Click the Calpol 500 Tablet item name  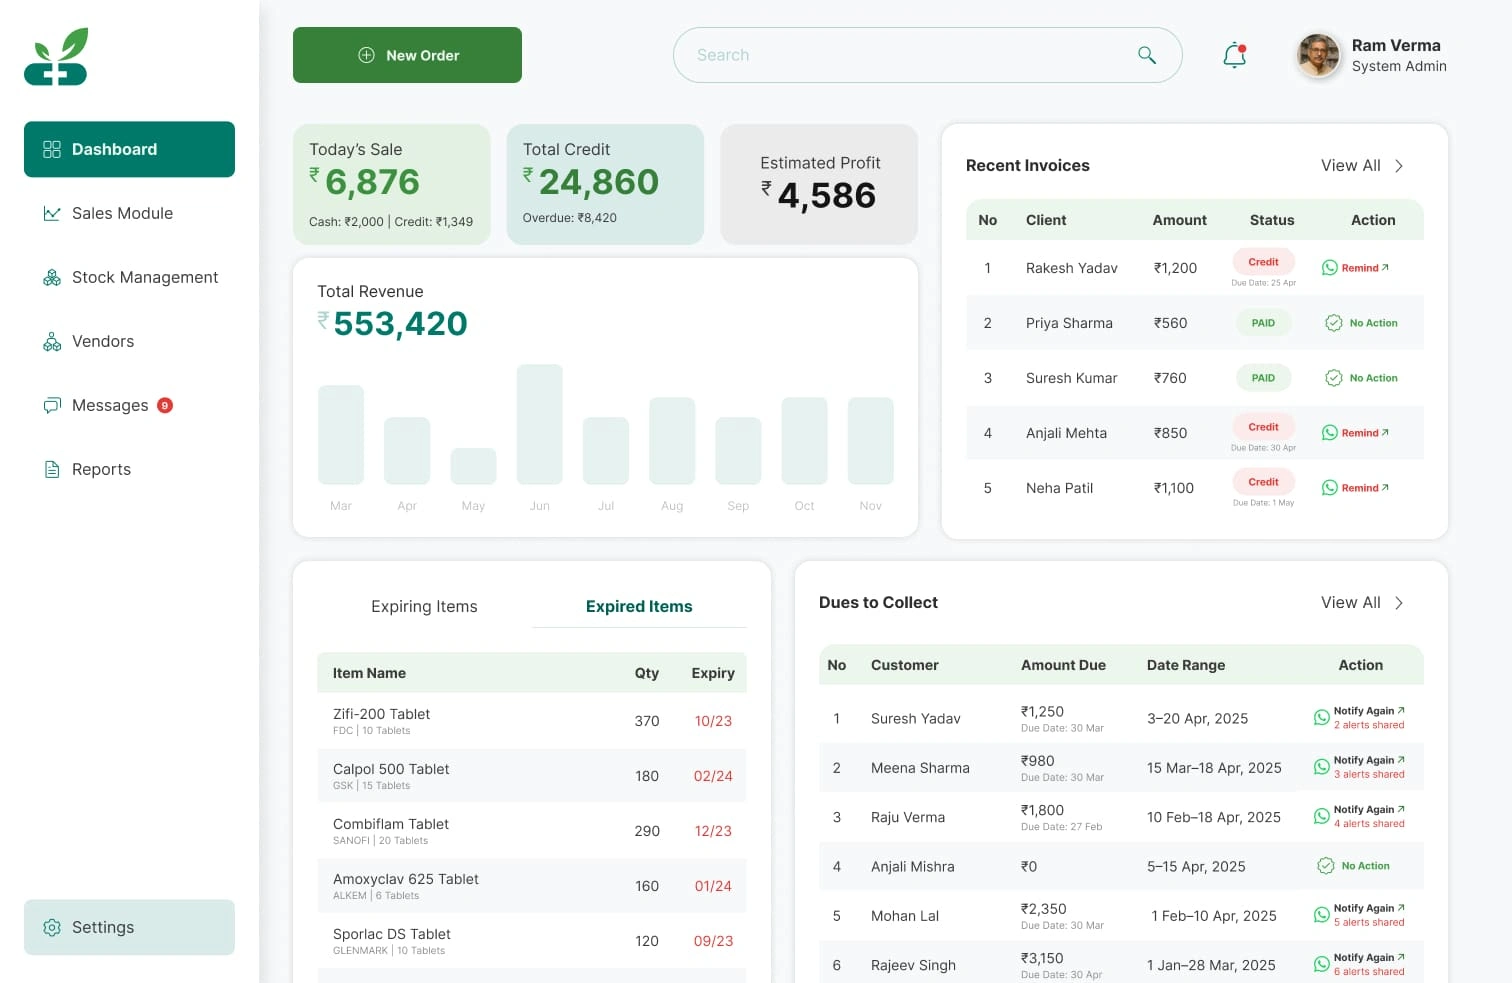click(391, 769)
